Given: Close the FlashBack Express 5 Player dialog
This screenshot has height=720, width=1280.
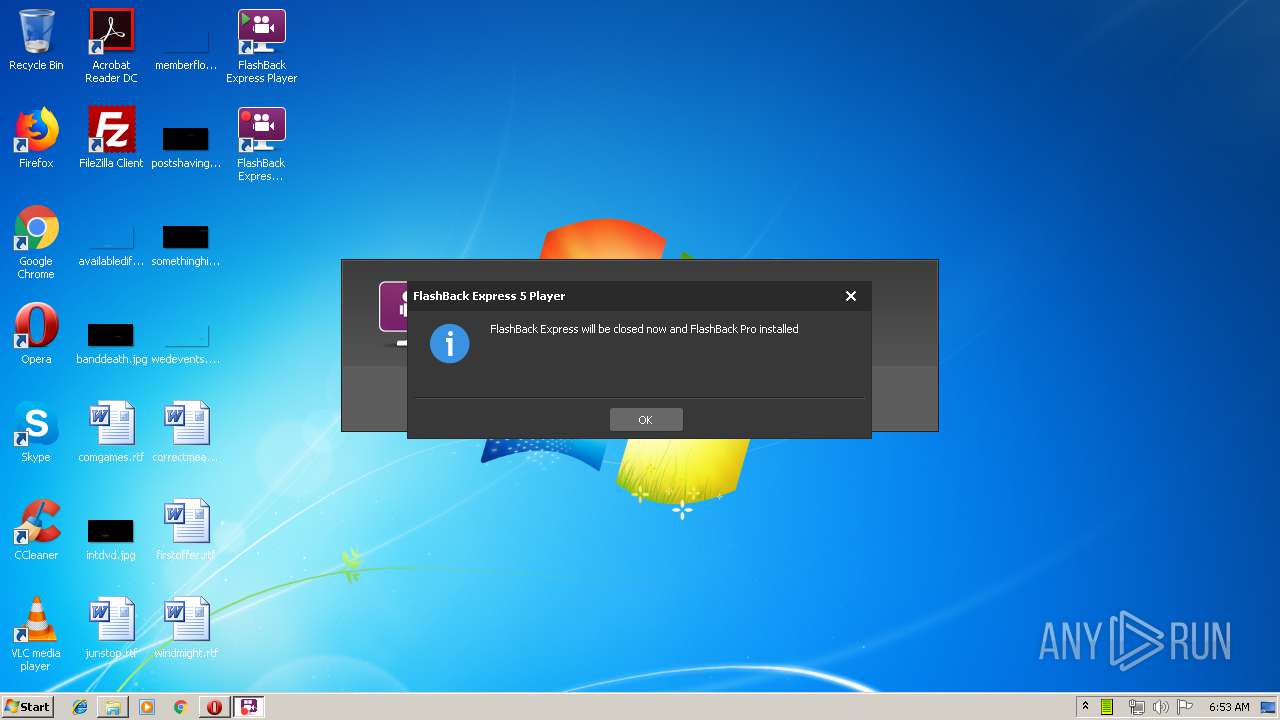Looking at the screenshot, I should [x=851, y=296].
